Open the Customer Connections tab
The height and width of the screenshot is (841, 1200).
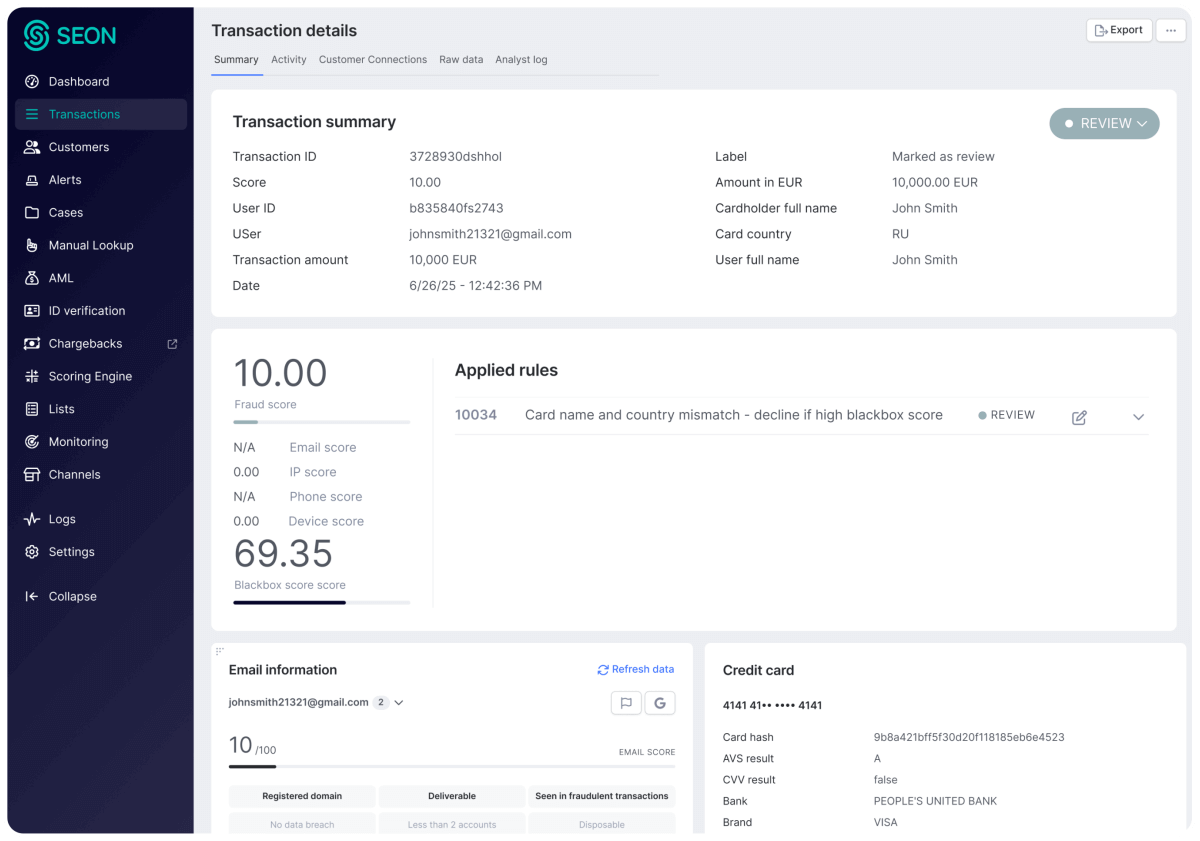[373, 60]
